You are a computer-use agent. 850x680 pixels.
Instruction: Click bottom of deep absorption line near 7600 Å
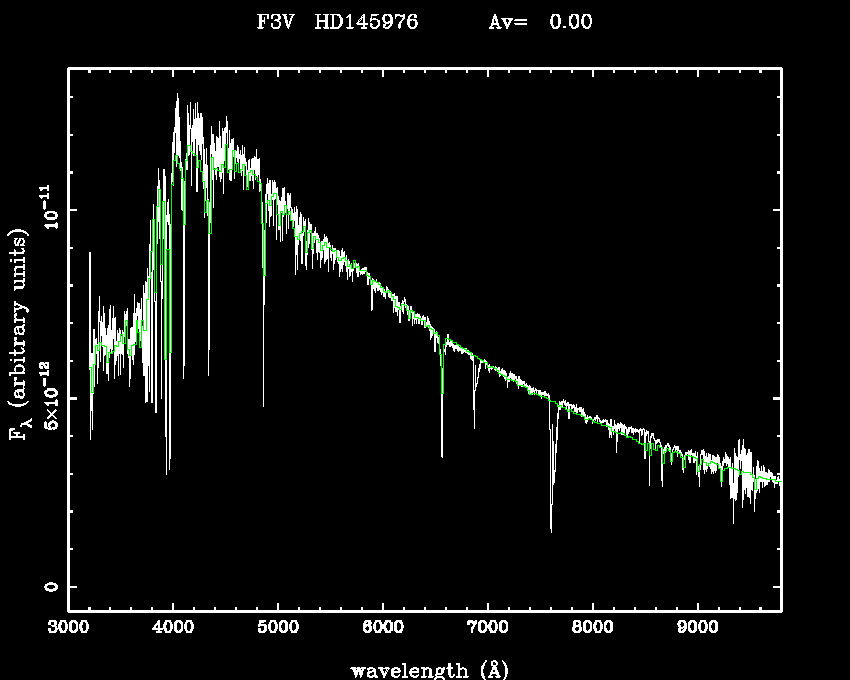click(x=551, y=529)
